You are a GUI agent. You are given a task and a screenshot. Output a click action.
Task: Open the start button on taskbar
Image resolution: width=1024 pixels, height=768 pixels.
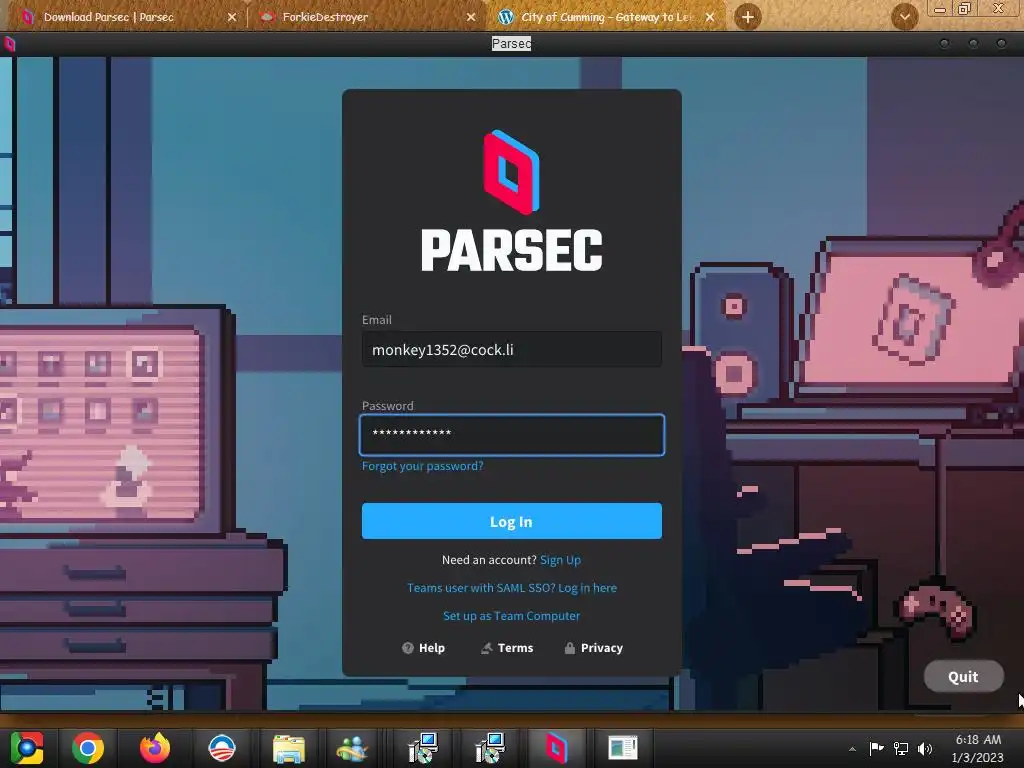(x=27, y=748)
